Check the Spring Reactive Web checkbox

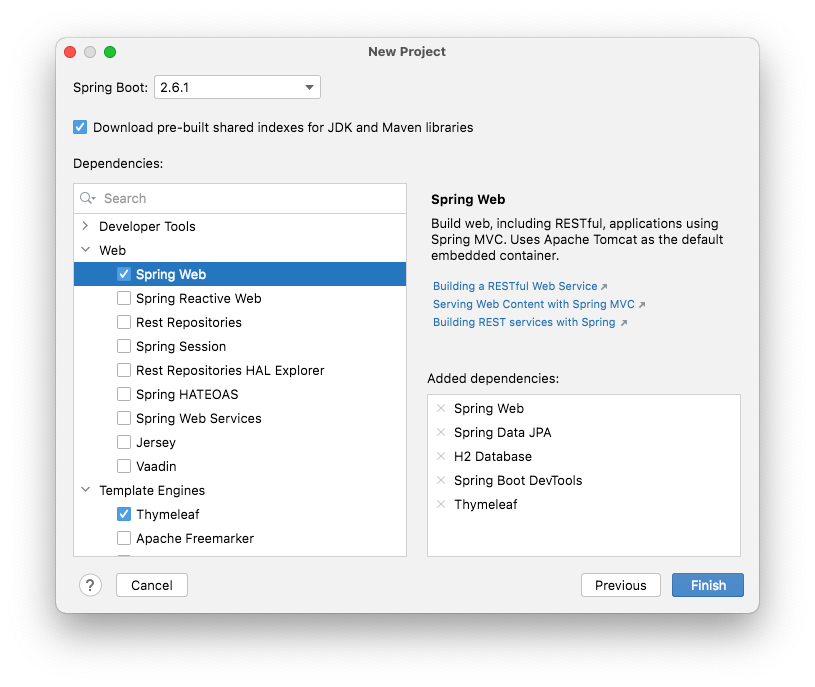coord(124,298)
